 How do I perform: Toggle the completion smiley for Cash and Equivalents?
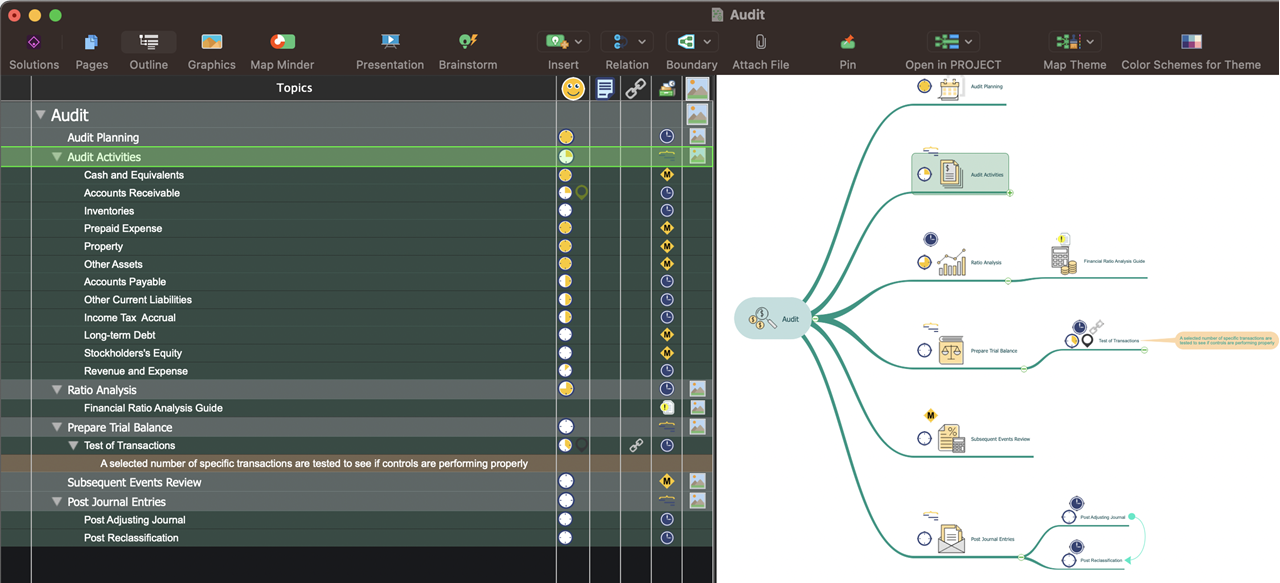pyautogui.click(x=566, y=174)
